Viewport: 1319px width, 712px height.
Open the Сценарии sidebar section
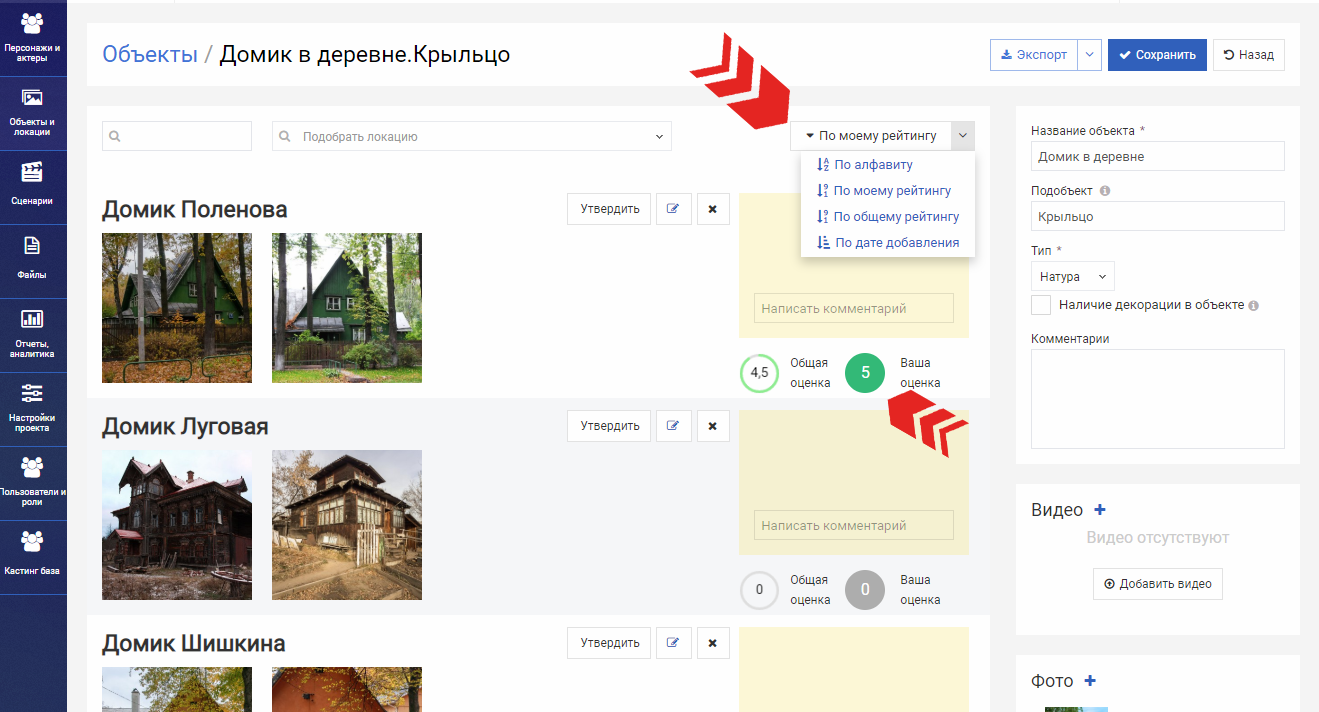tap(33, 188)
